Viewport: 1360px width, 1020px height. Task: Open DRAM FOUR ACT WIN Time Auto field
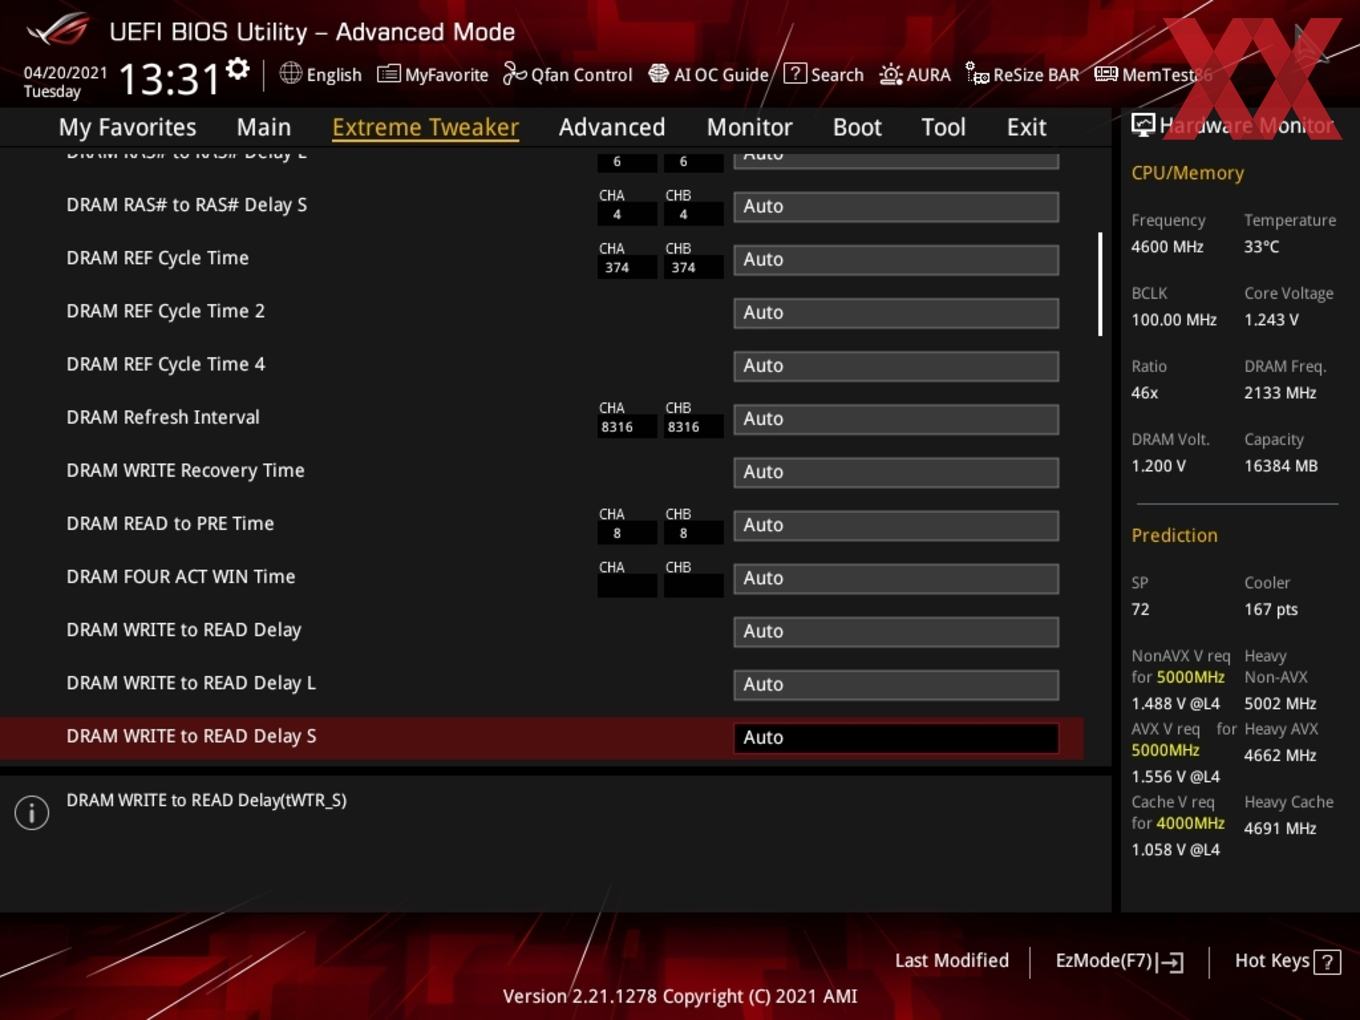pyautogui.click(x=896, y=578)
